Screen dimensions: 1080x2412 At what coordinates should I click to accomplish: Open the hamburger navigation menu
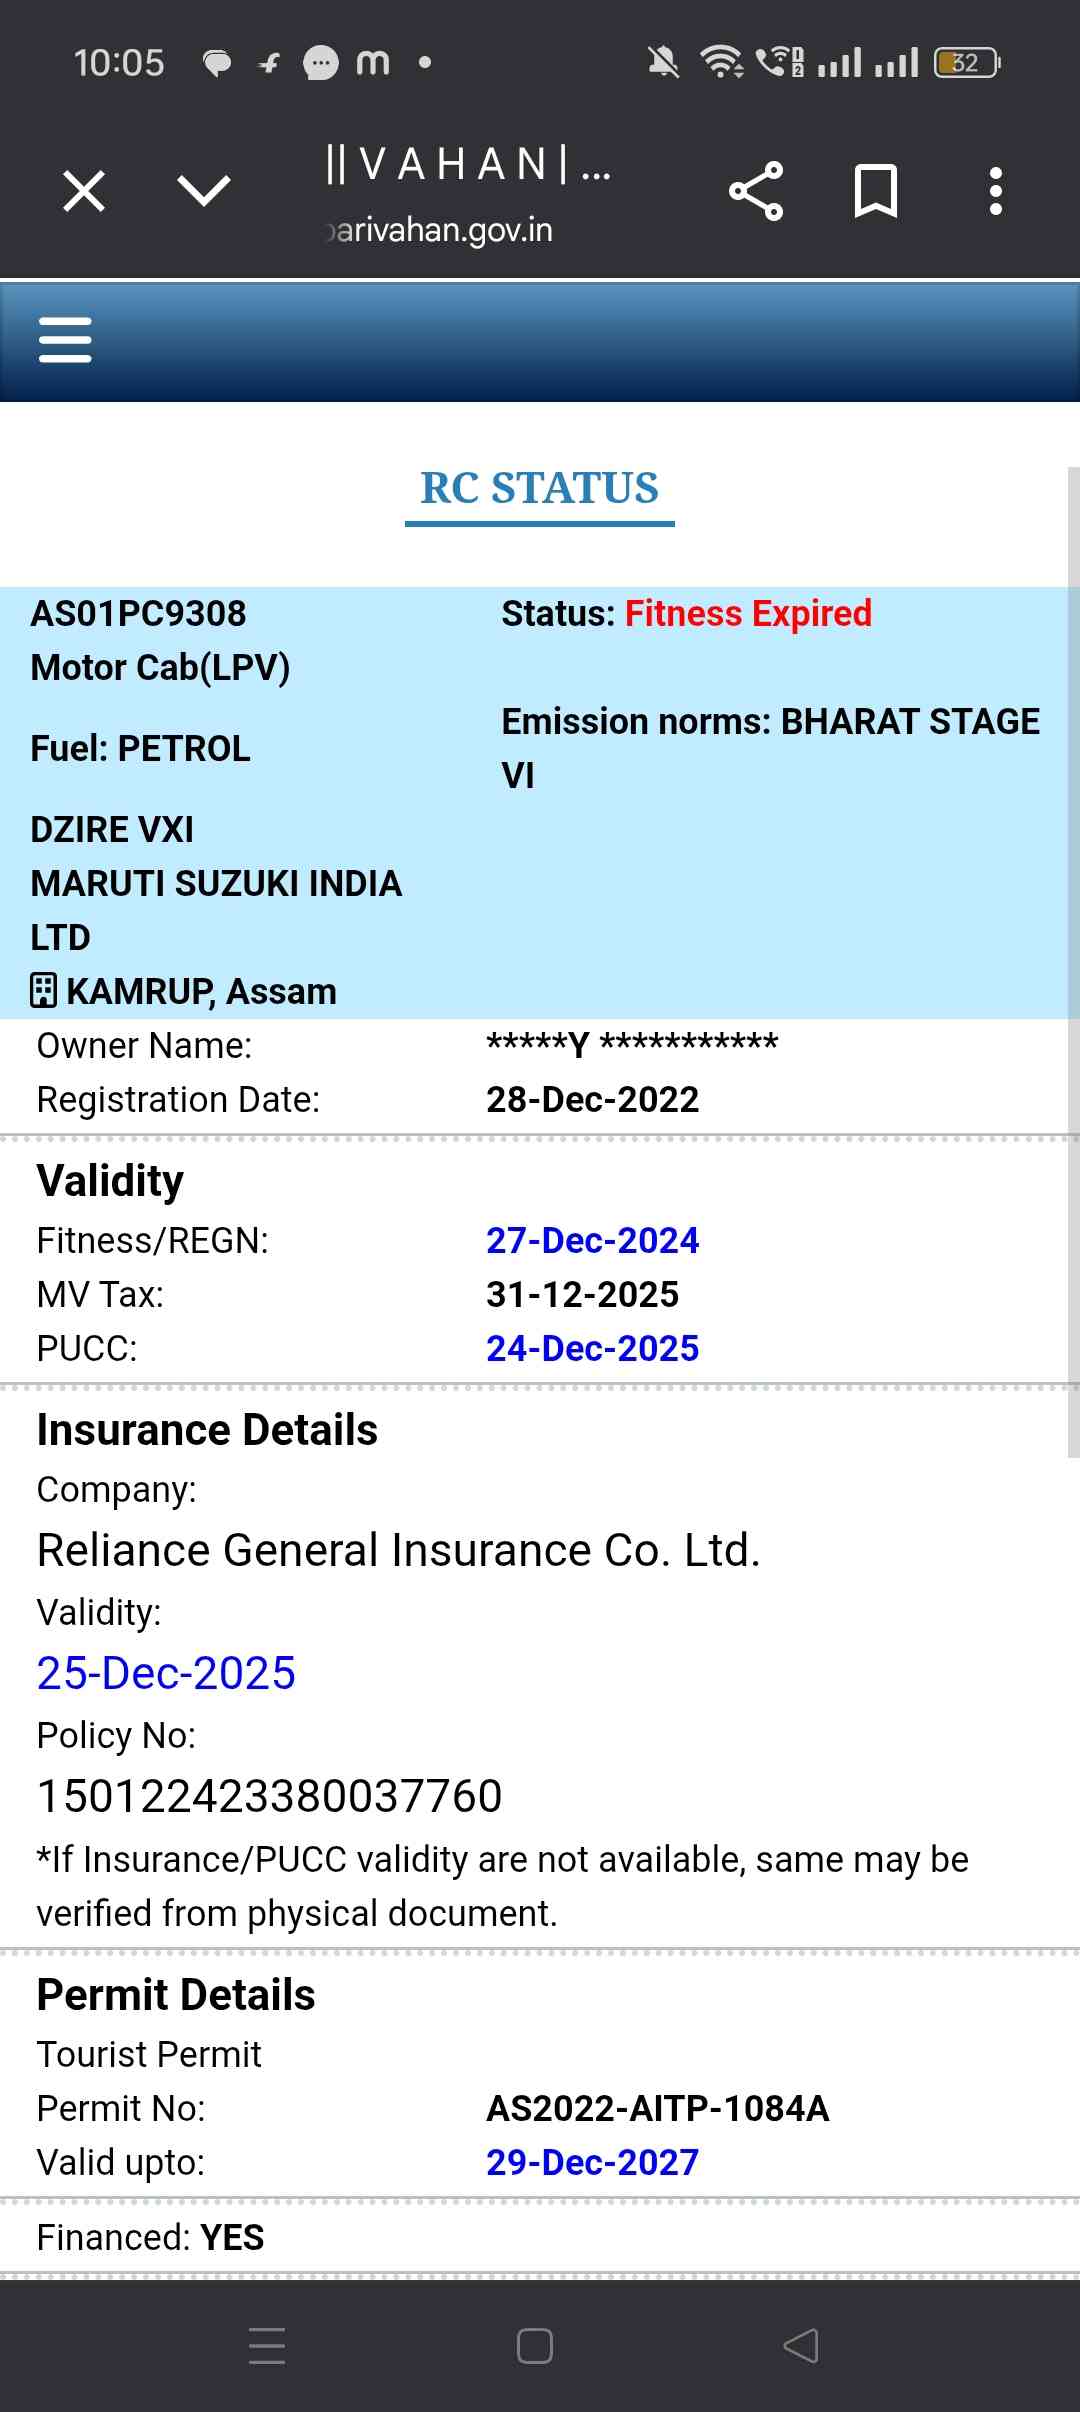point(65,340)
